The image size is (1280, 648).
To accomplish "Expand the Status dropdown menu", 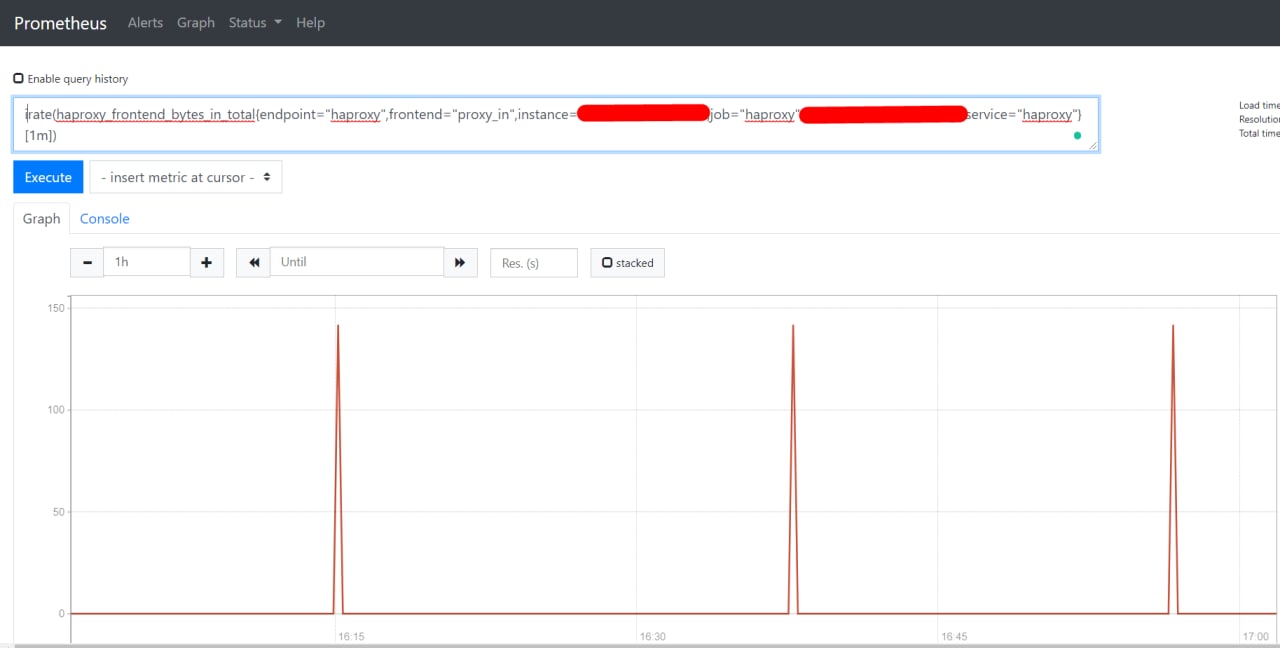I will tap(255, 23).
